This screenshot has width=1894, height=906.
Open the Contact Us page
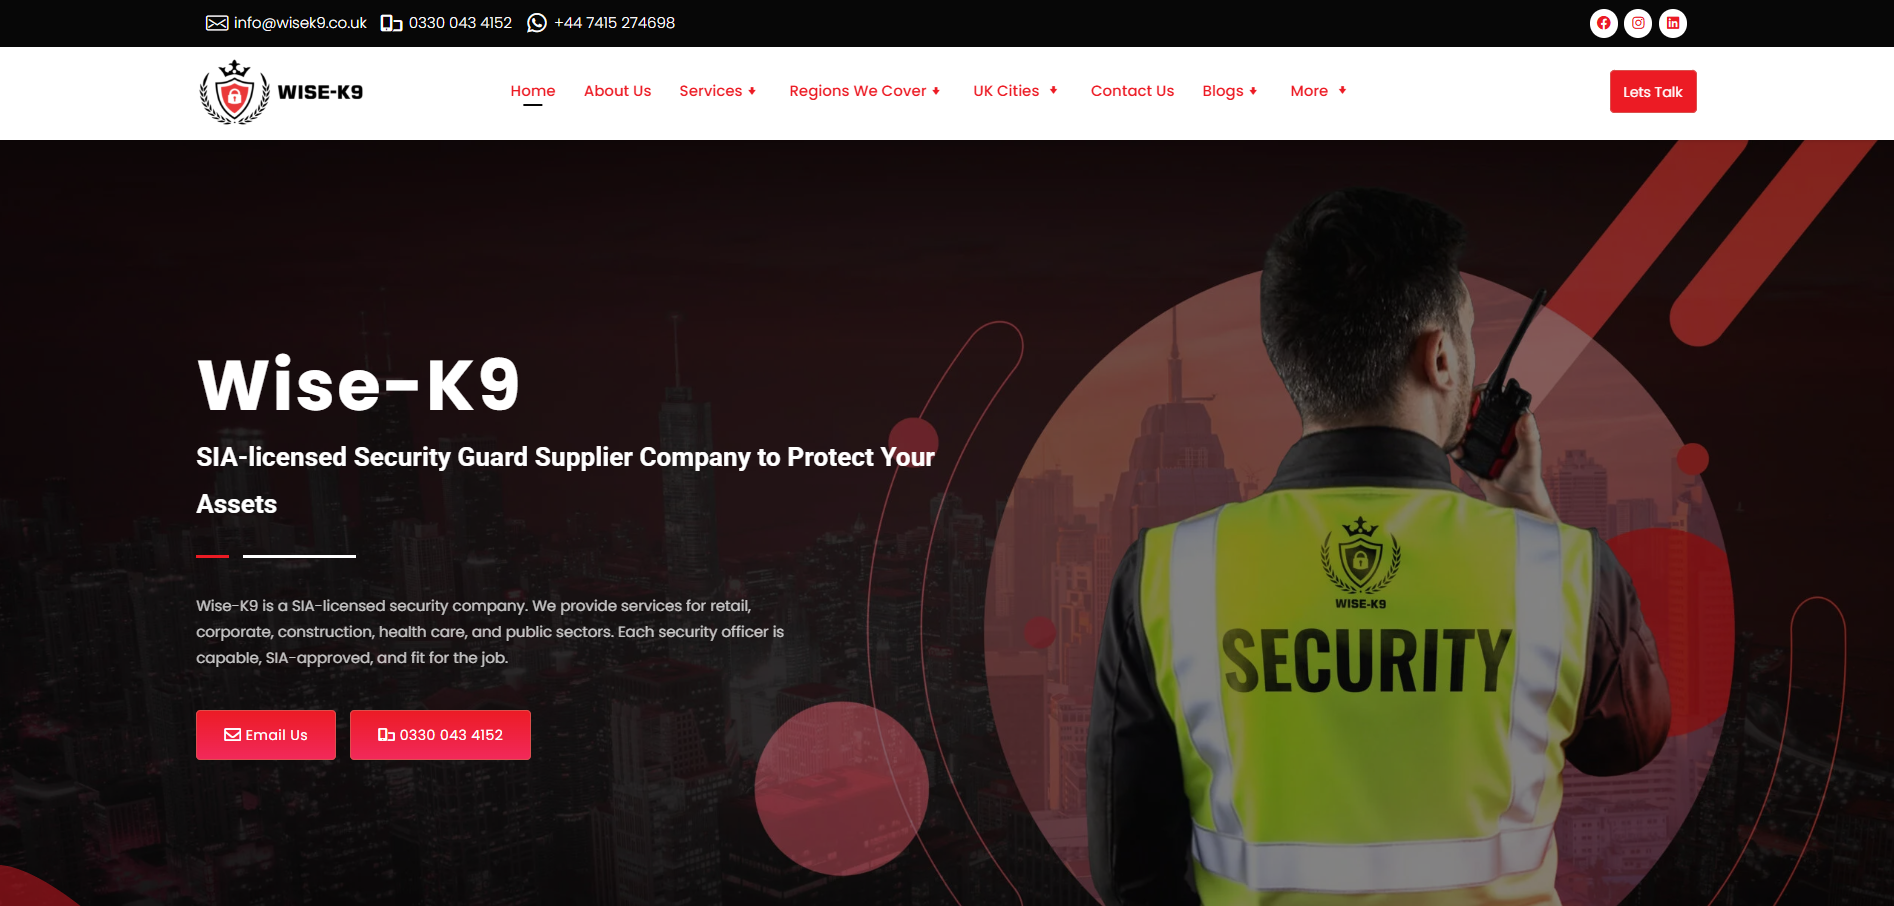pyautogui.click(x=1132, y=91)
